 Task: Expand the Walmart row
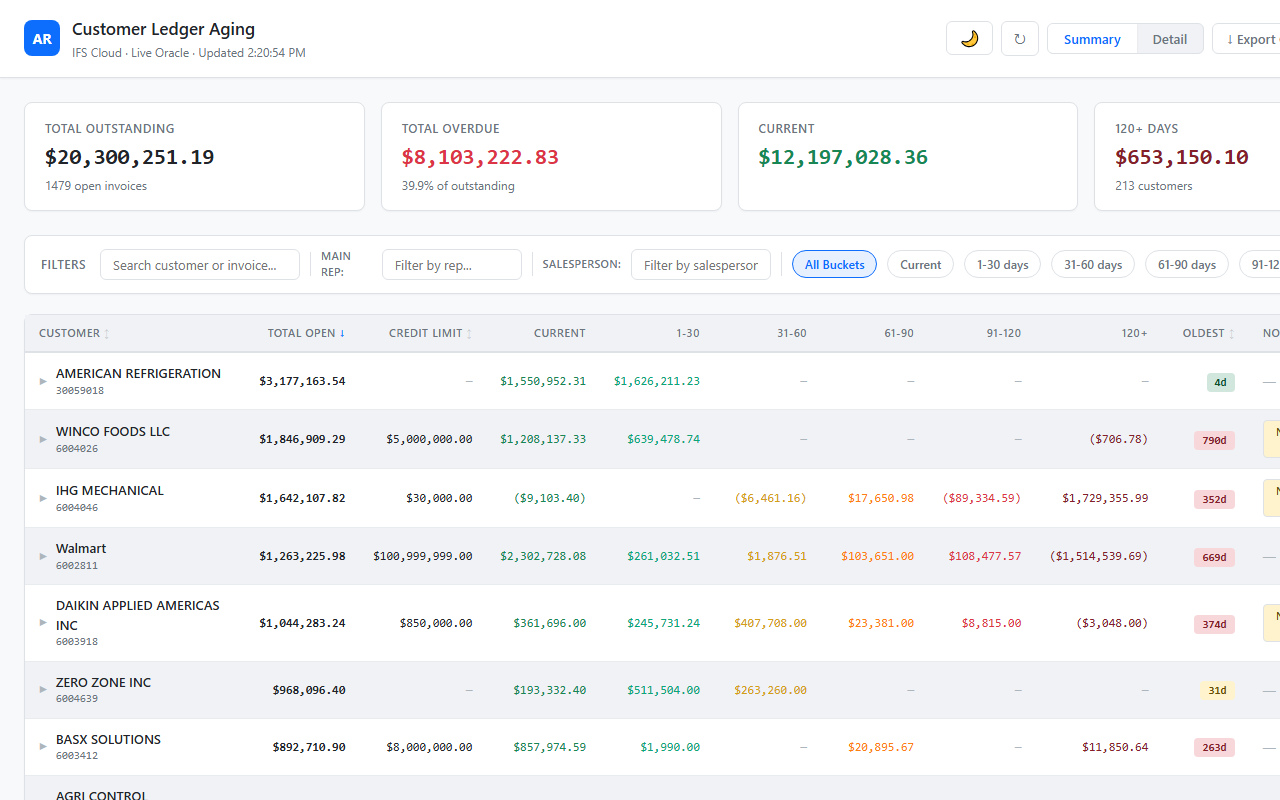(x=43, y=556)
